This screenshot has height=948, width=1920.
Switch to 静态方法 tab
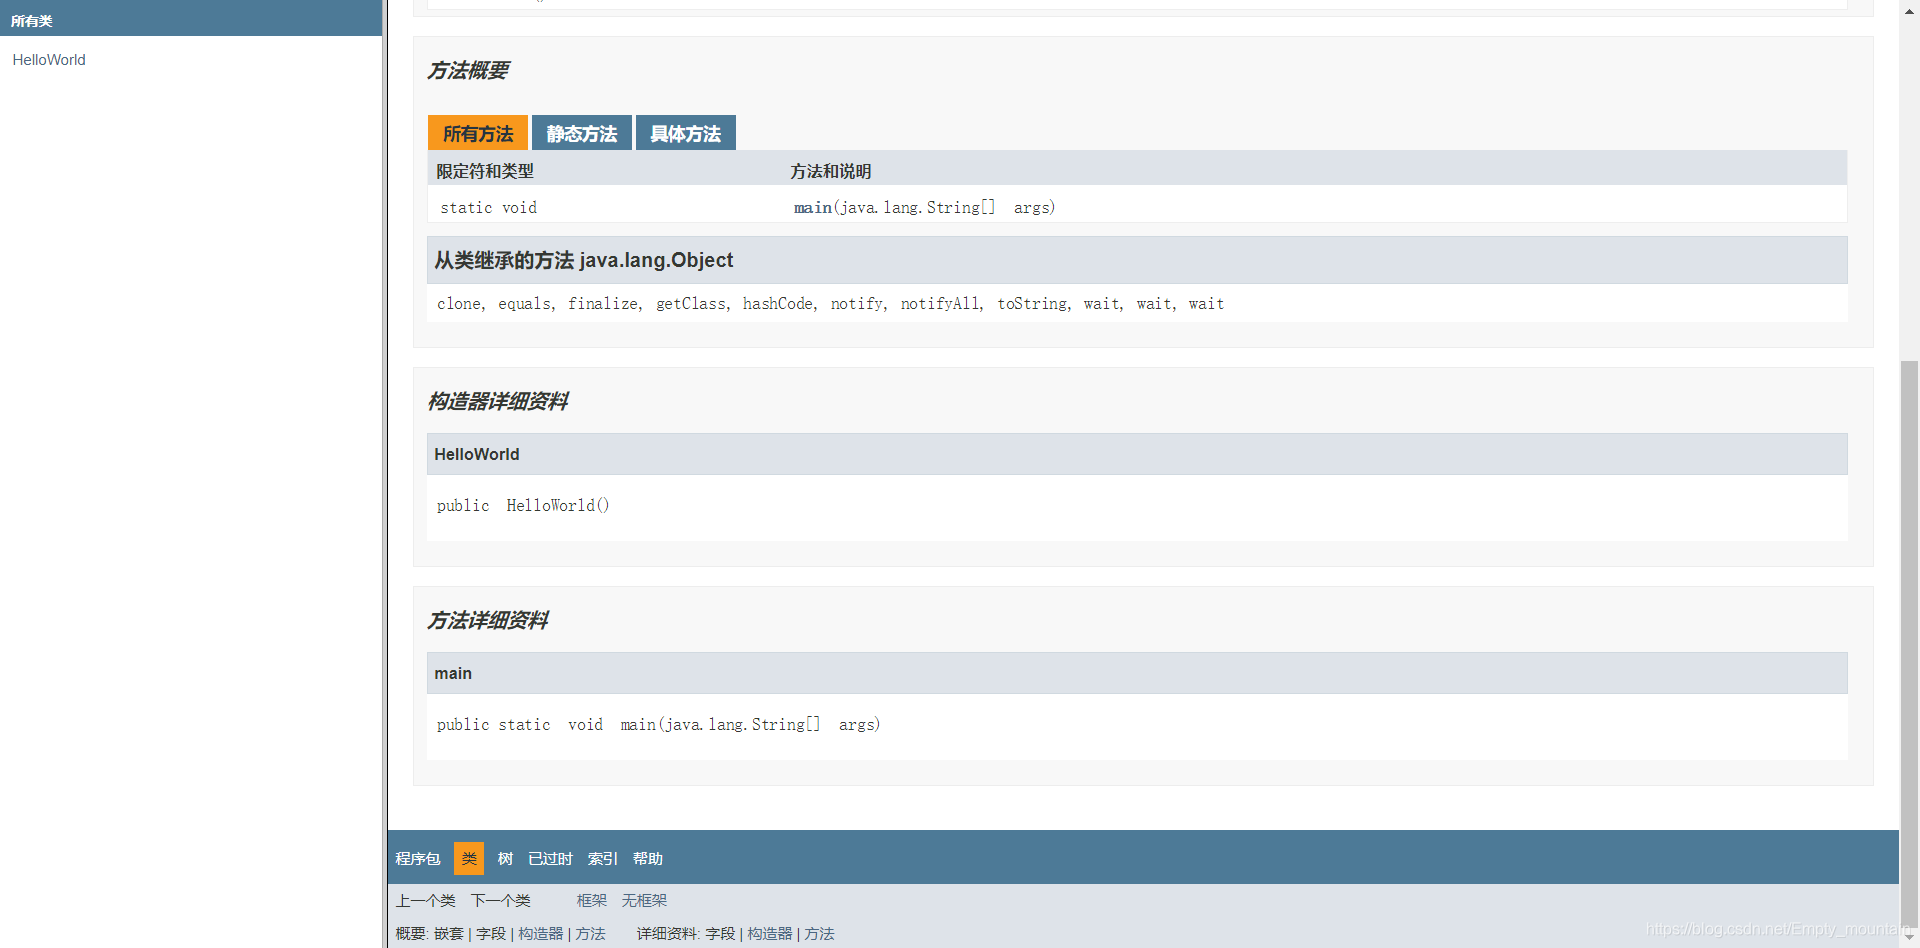pyautogui.click(x=582, y=133)
